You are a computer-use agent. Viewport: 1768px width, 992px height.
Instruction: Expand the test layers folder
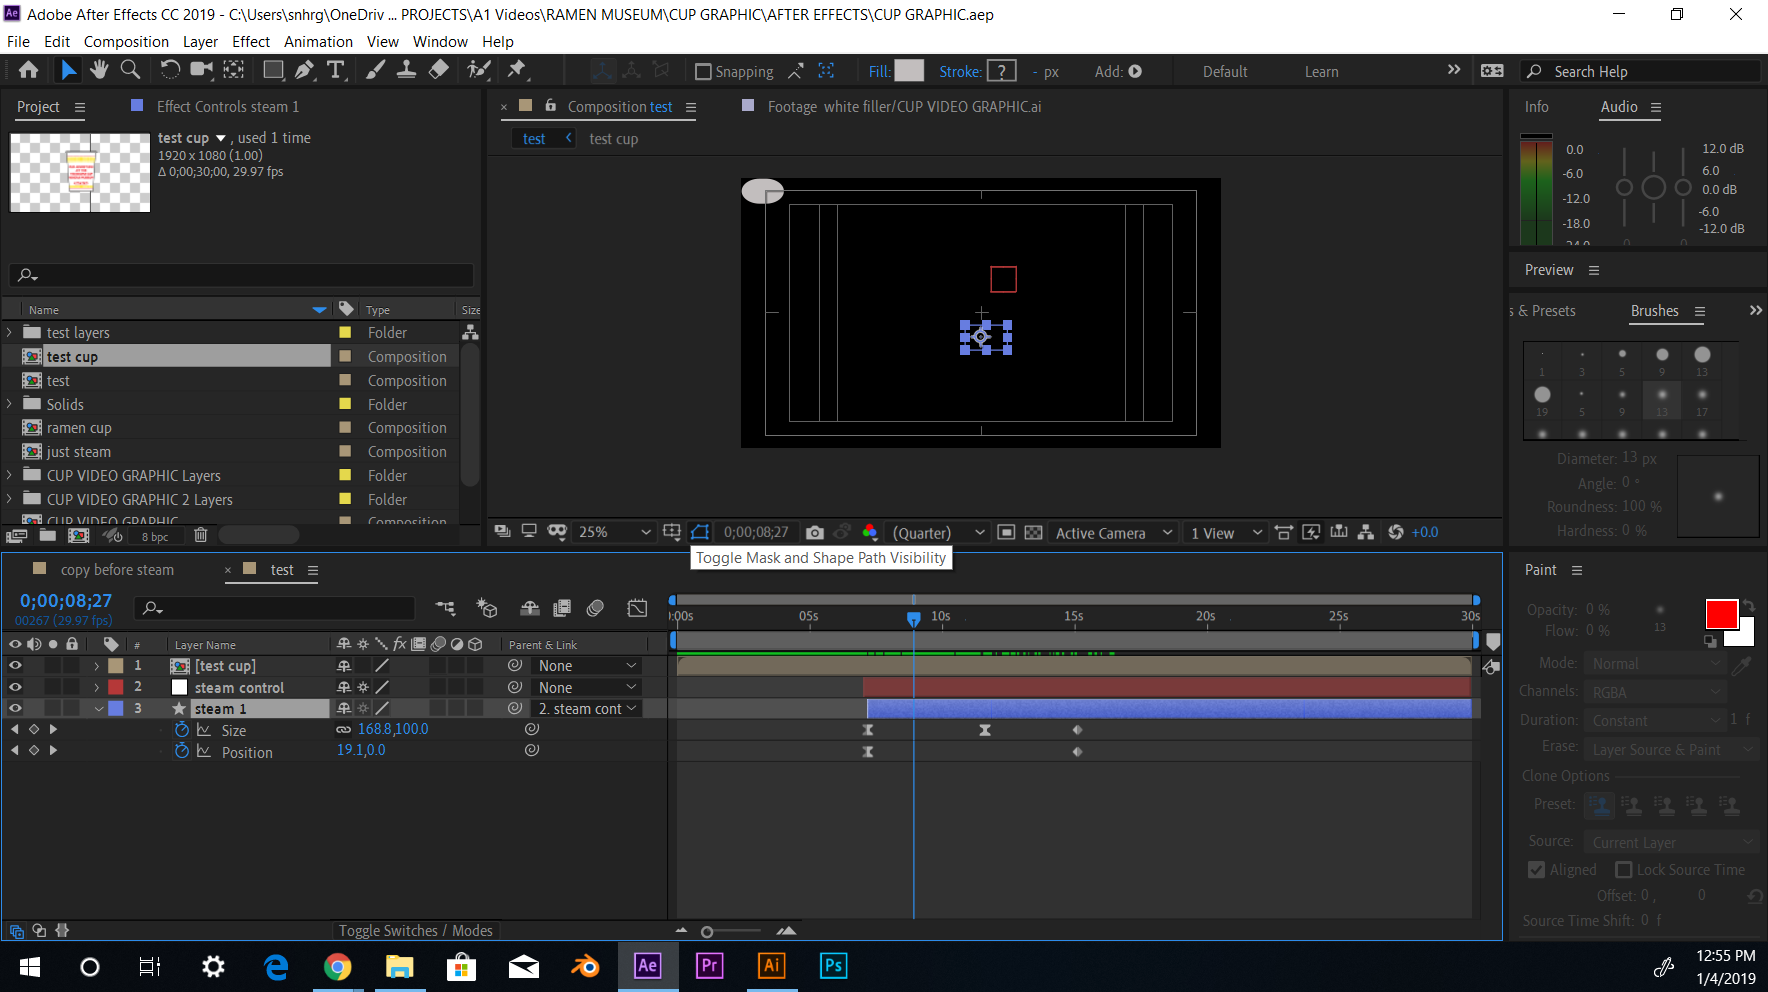tap(10, 332)
